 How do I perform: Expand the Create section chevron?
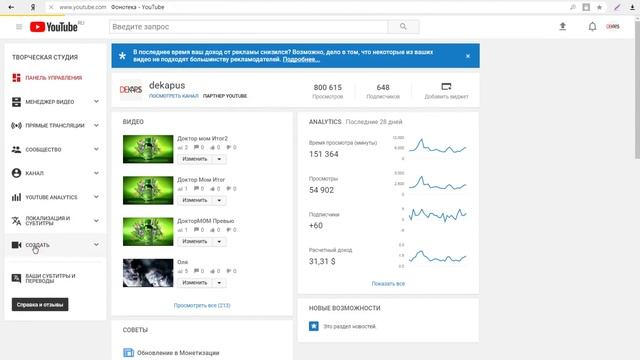(96, 244)
